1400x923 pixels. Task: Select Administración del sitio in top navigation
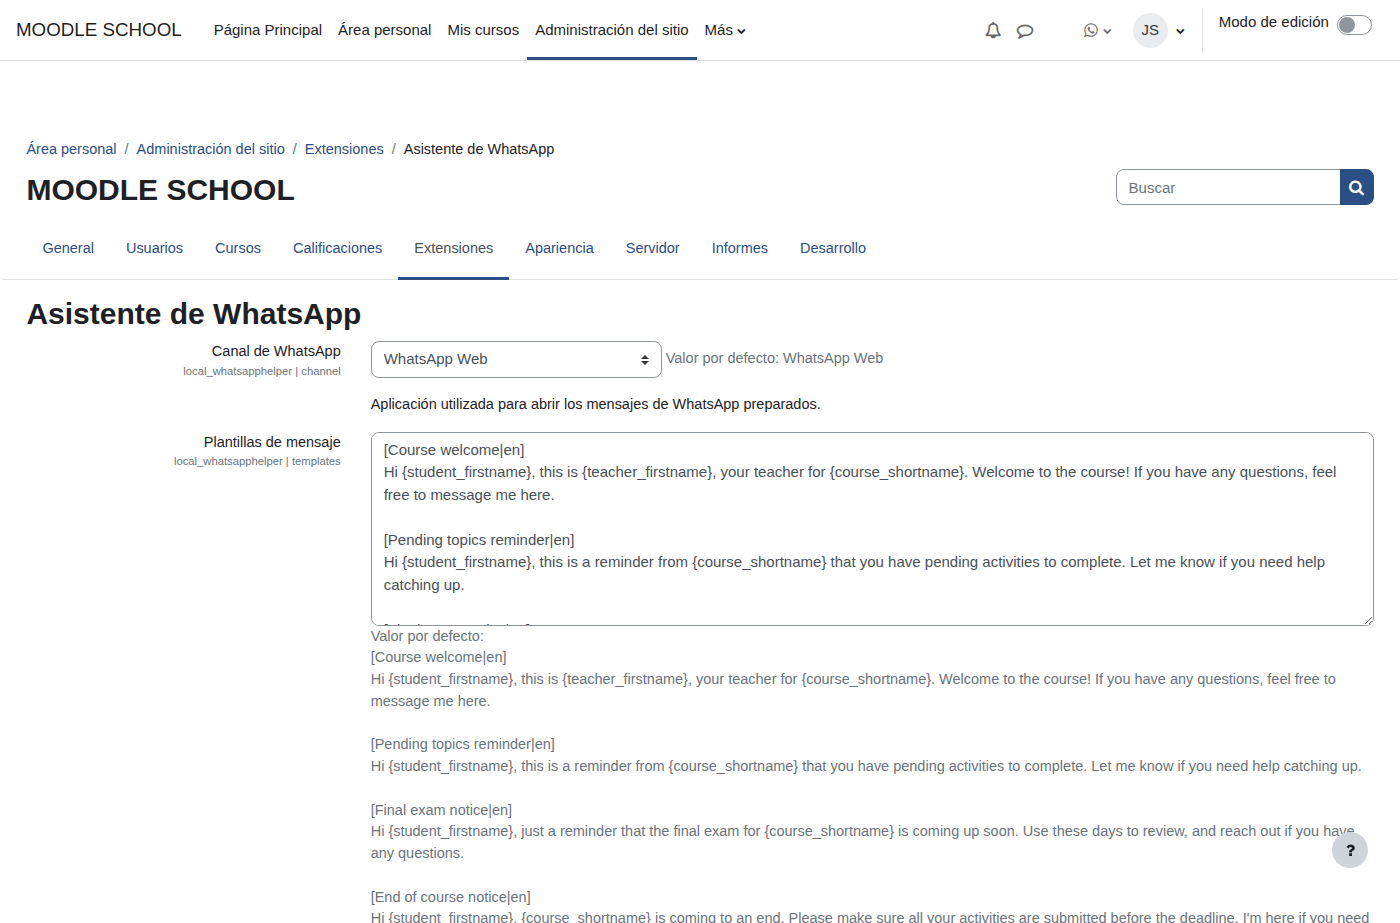[x=612, y=30]
